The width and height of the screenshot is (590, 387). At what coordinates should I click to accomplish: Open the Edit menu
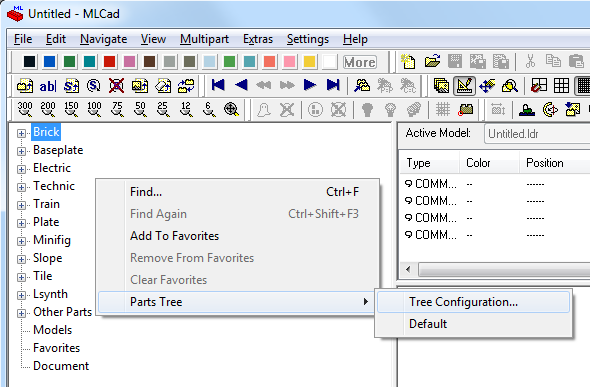(56, 39)
